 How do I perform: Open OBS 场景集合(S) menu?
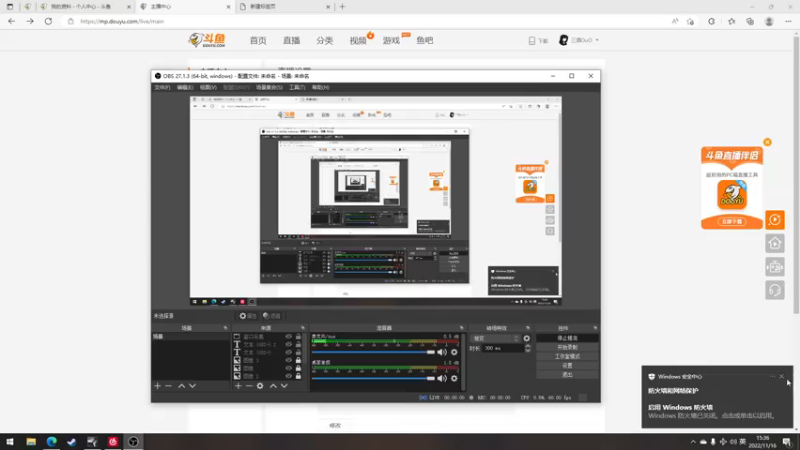[x=269, y=88]
